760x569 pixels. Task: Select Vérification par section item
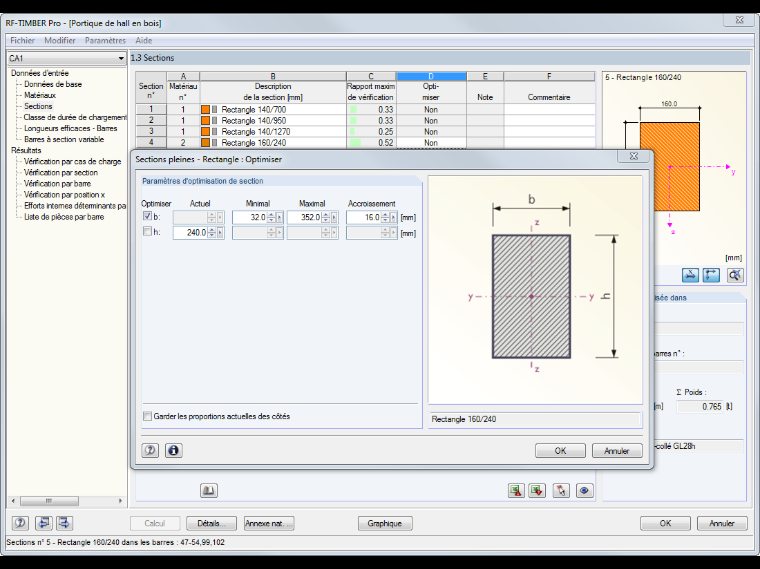61,173
